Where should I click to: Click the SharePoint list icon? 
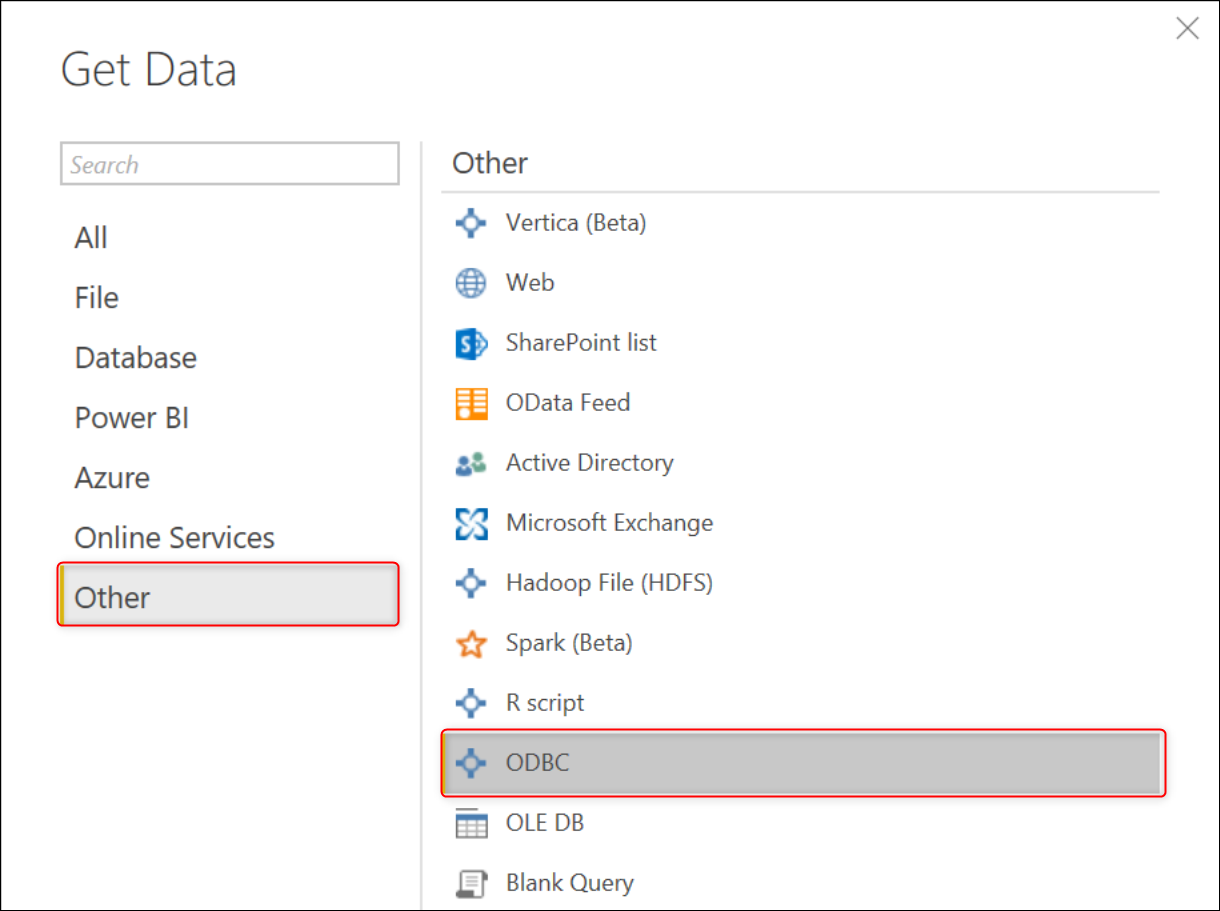470,343
